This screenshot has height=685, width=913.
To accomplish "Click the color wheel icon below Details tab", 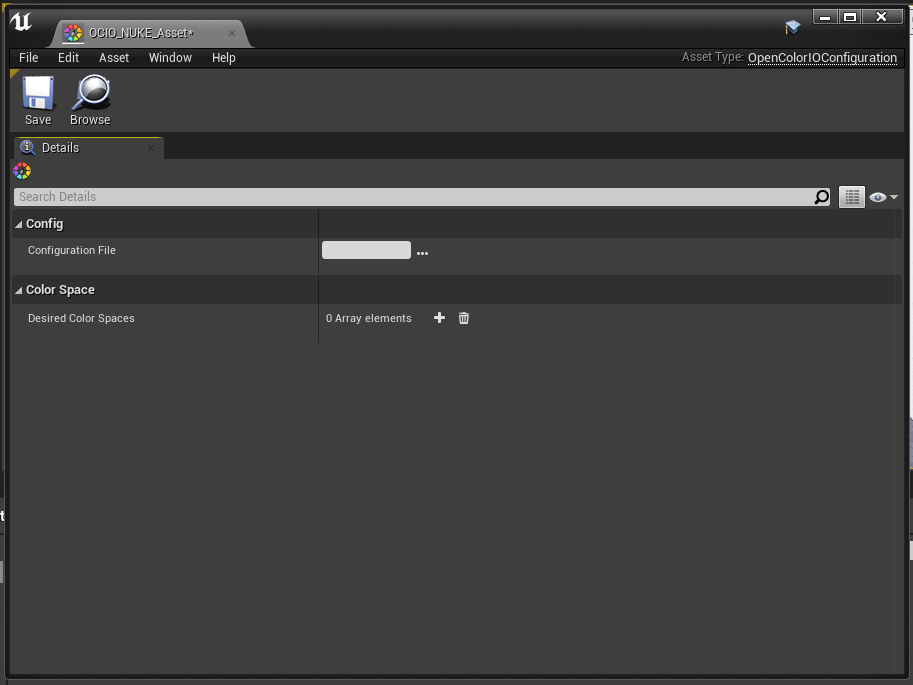I will 22,171.
